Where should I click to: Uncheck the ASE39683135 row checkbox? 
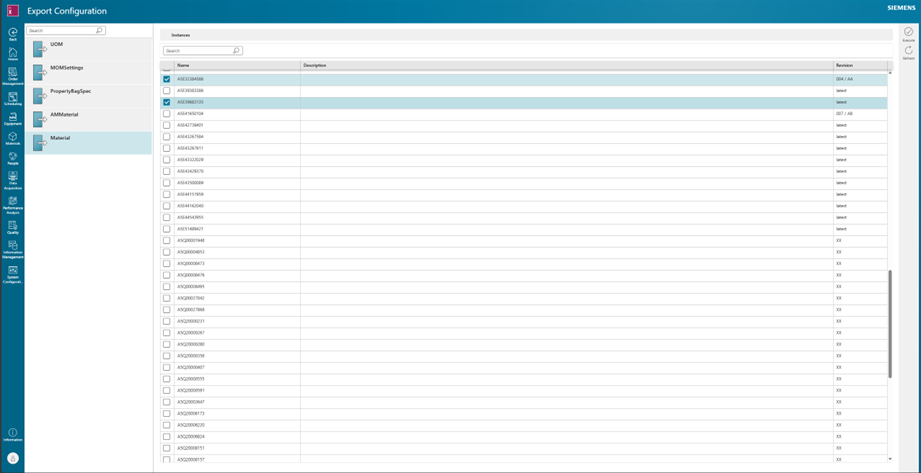tap(167, 102)
